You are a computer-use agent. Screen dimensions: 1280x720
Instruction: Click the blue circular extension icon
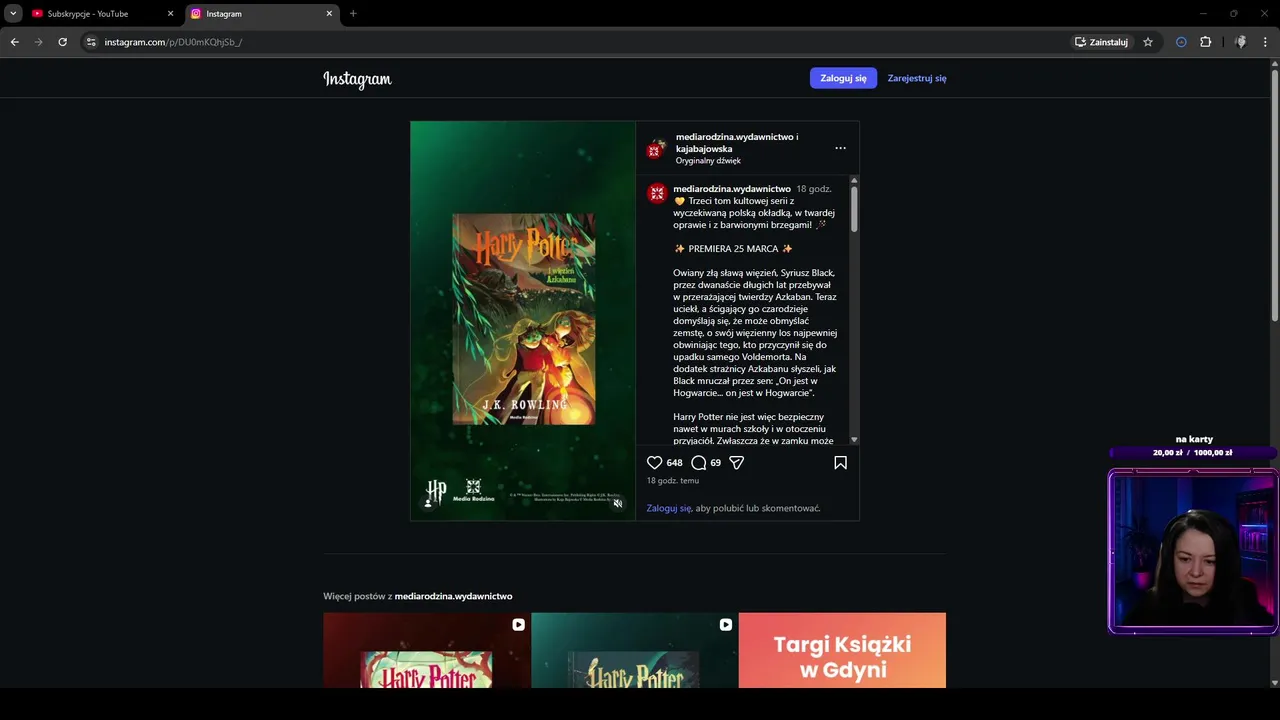tap(1181, 42)
